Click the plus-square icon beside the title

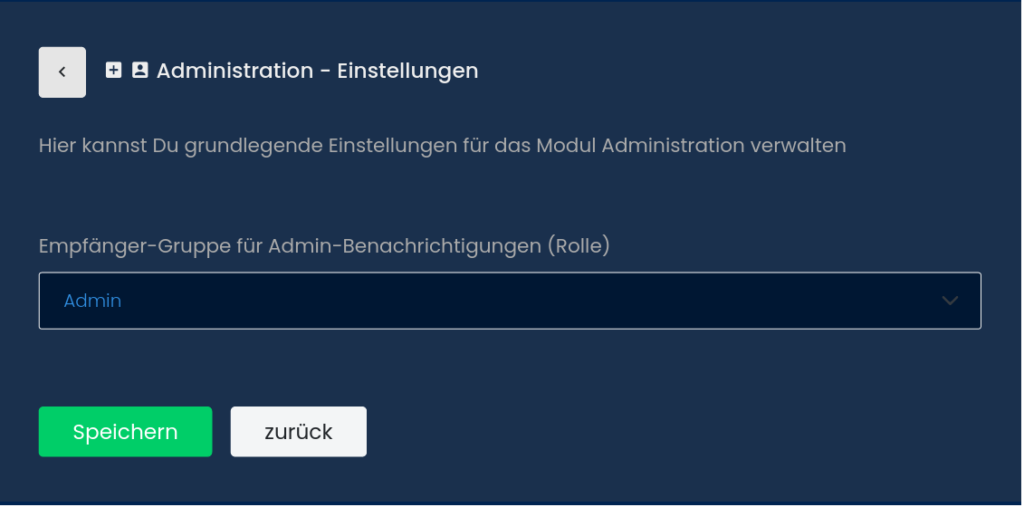tap(114, 70)
